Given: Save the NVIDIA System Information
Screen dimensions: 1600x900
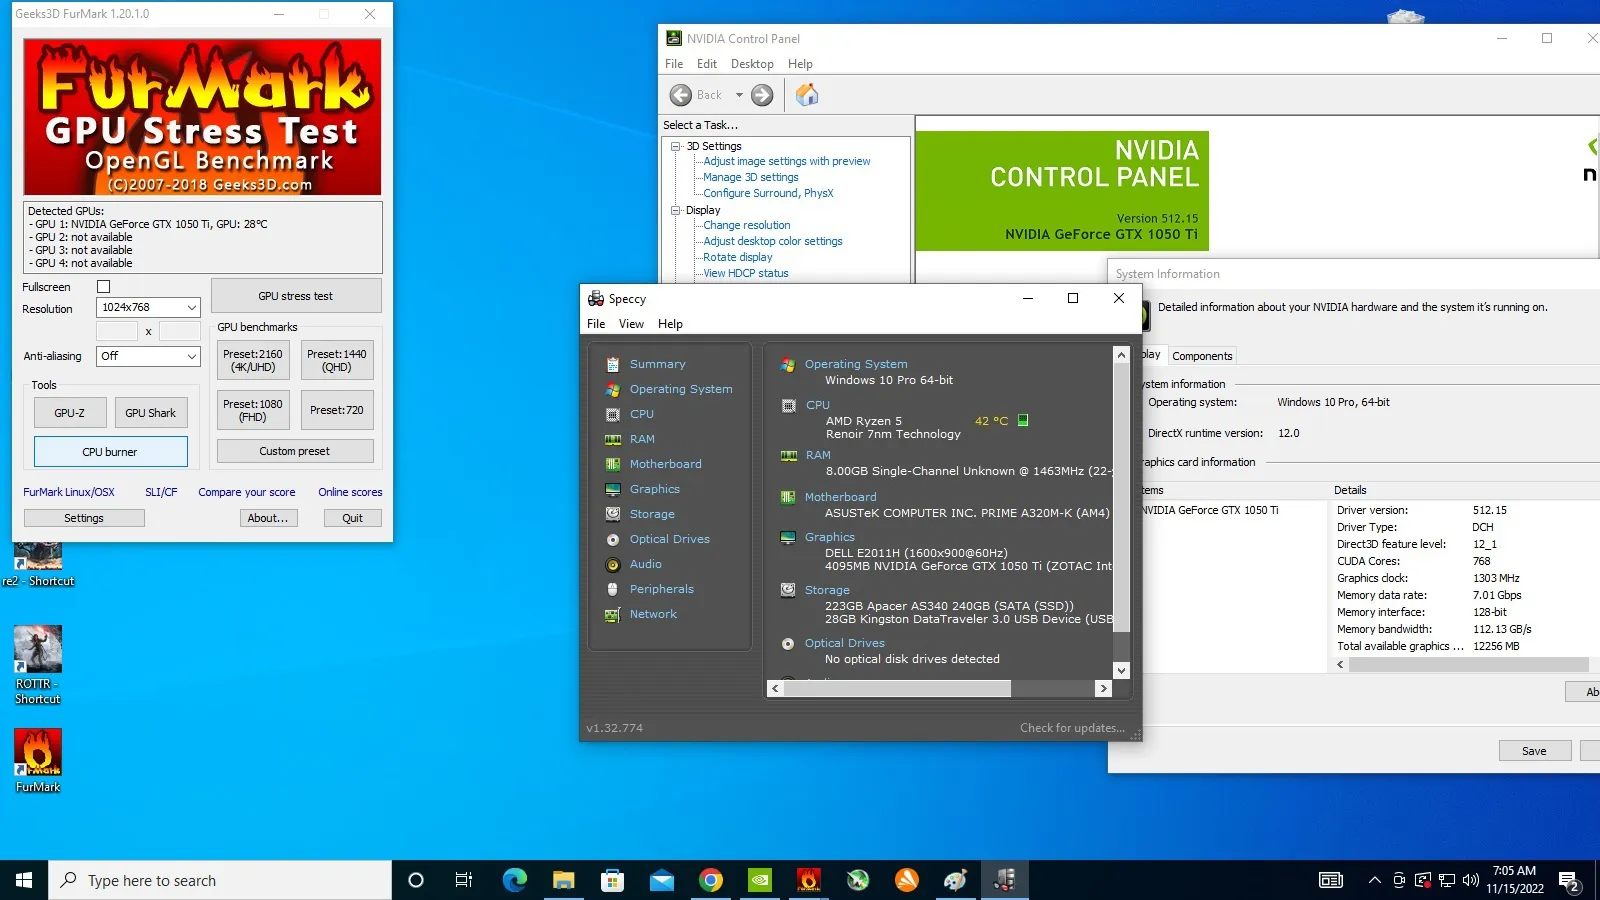Looking at the screenshot, I should 1534,751.
